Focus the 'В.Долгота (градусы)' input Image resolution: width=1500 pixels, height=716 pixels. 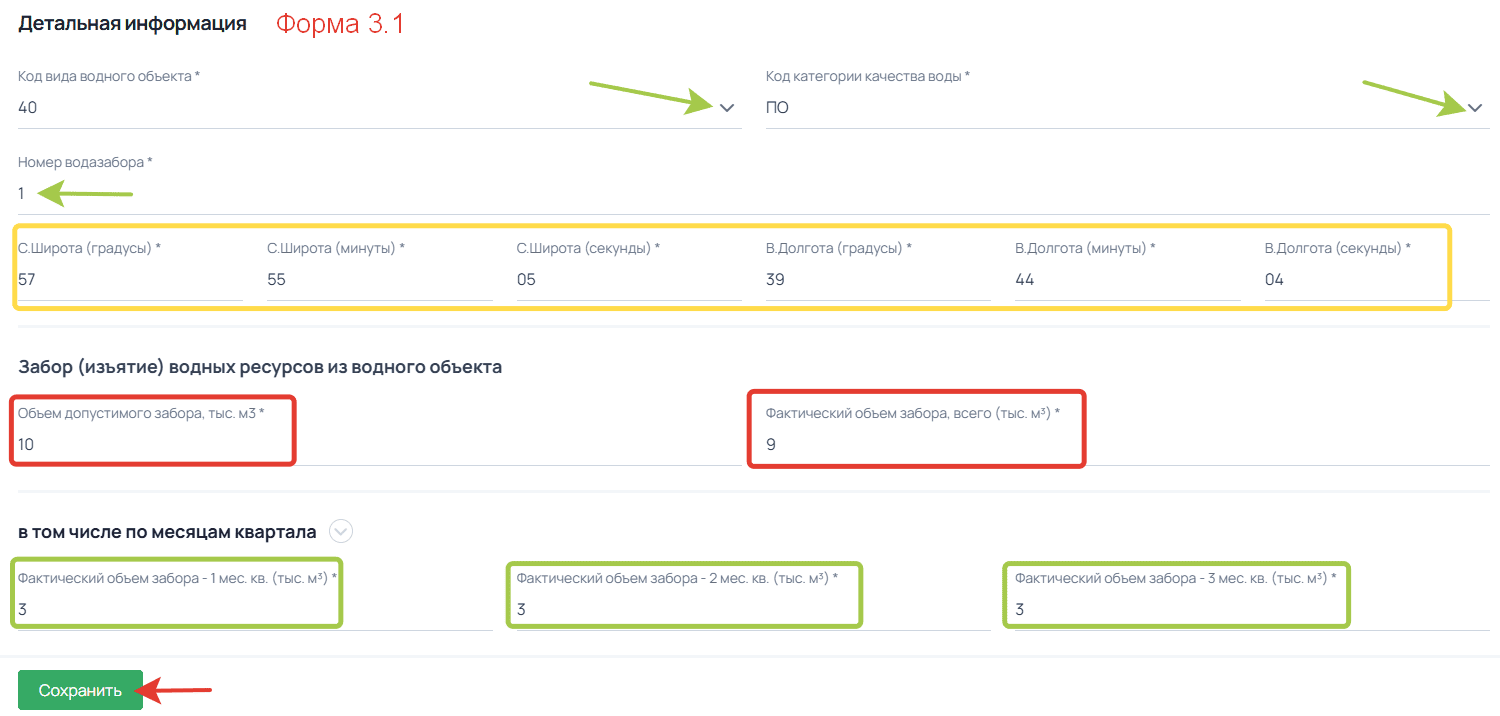[x=877, y=280]
